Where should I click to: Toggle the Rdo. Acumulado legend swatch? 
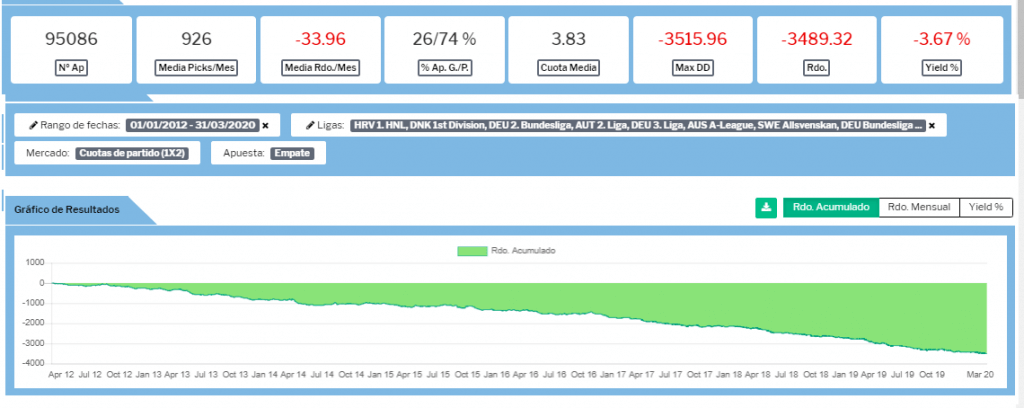coord(470,250)
